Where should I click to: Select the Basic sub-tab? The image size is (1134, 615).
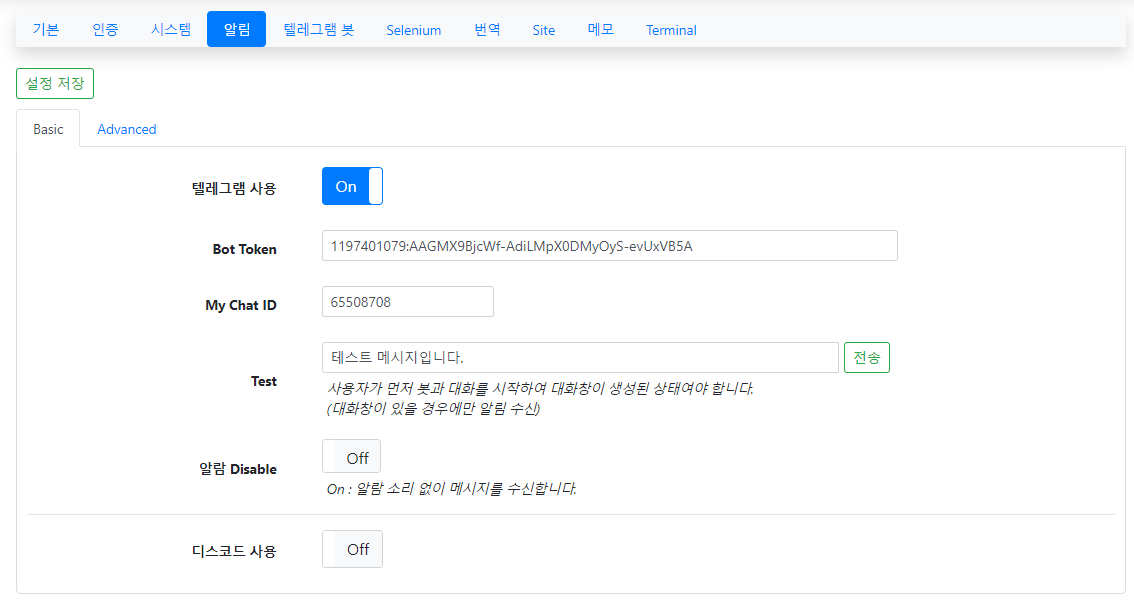48,129
